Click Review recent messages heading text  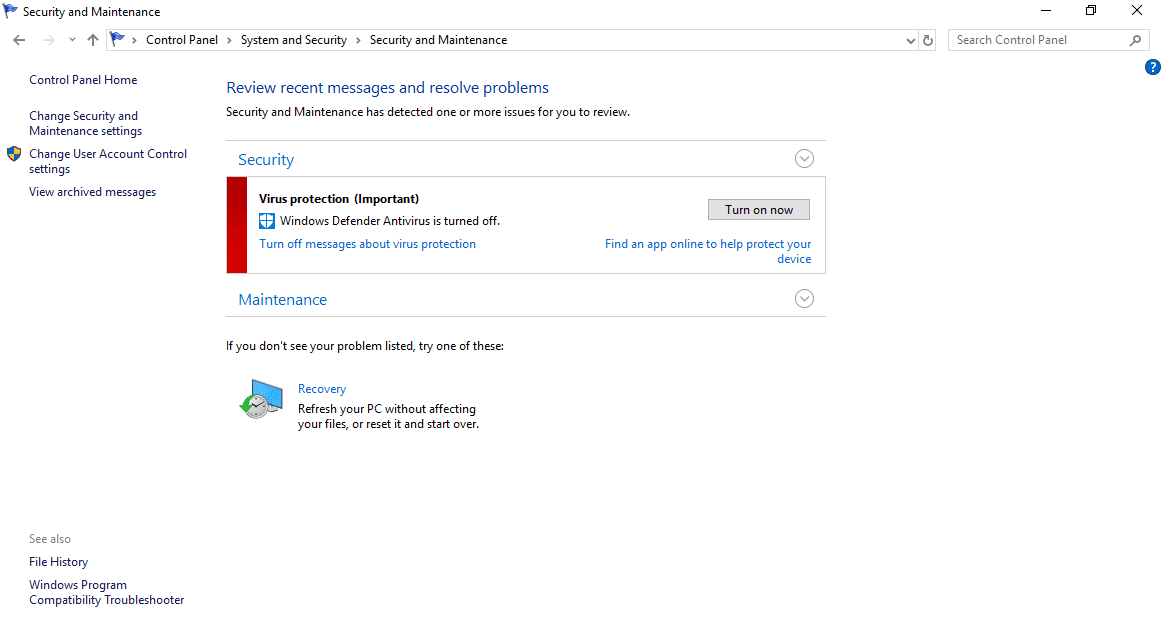pyautogui.click(x=388, y=87)
